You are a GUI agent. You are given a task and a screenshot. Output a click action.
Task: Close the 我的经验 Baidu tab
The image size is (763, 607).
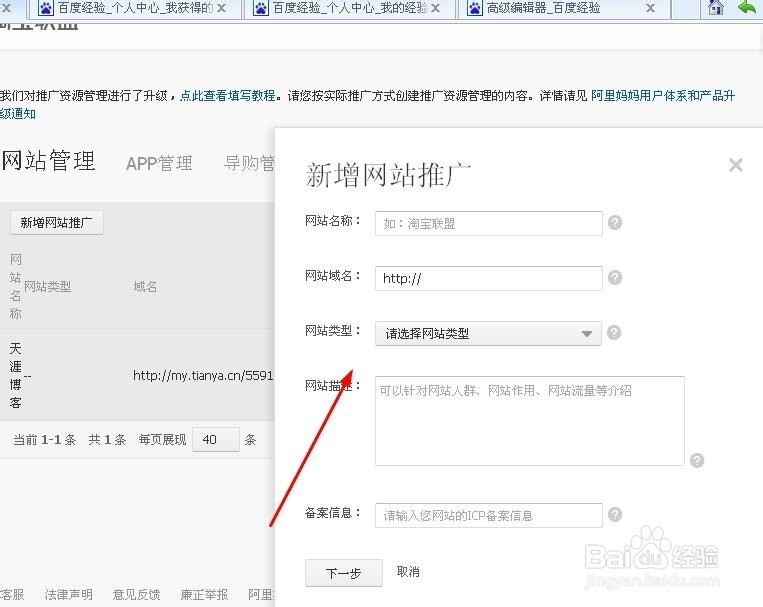436,8
